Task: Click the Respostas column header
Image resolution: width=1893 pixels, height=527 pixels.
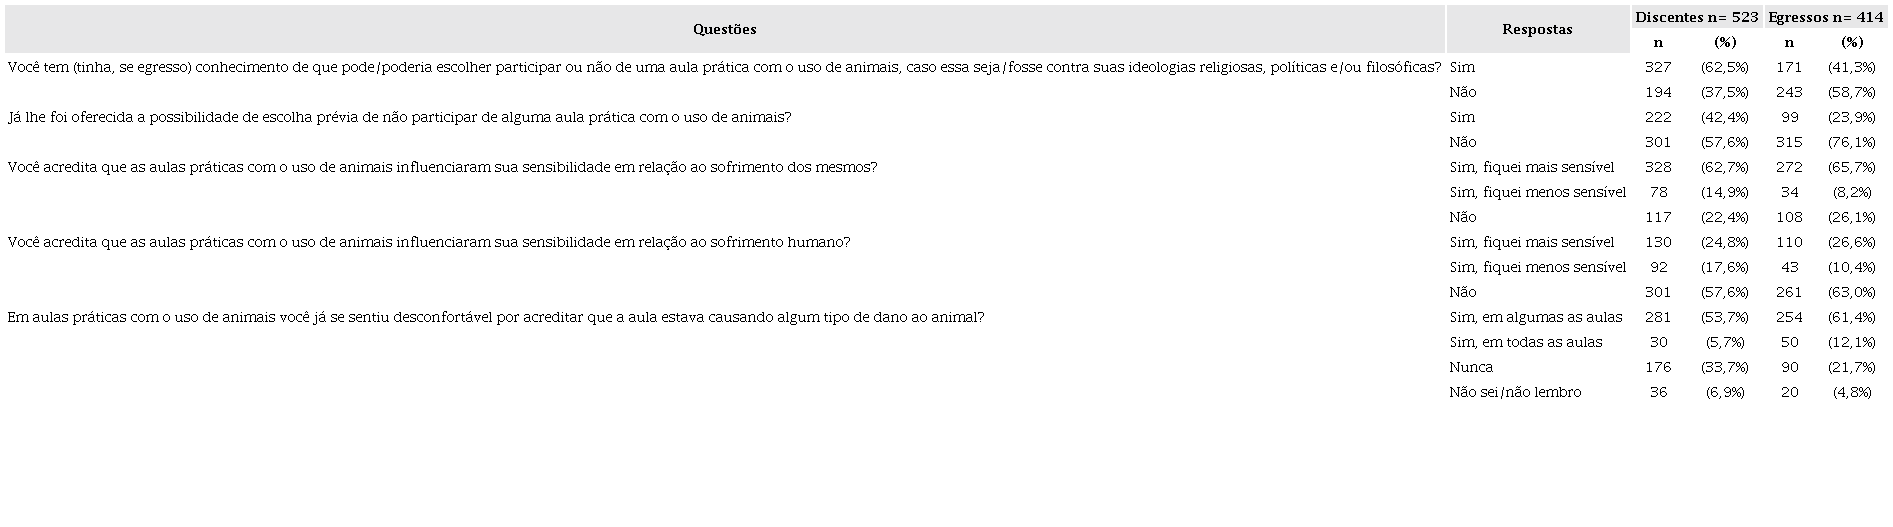Action: click(1537, 29)
